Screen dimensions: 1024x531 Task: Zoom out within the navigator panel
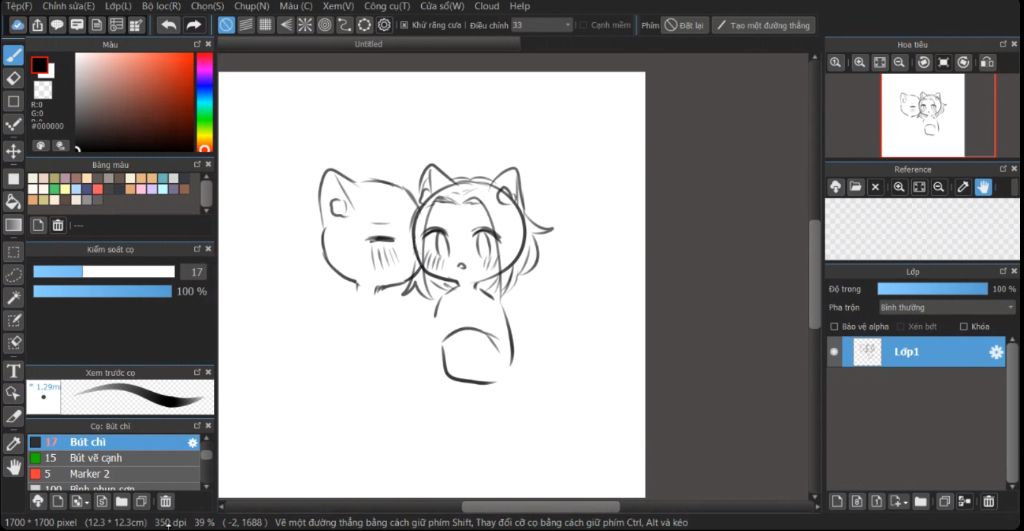[x=899, y=62]
